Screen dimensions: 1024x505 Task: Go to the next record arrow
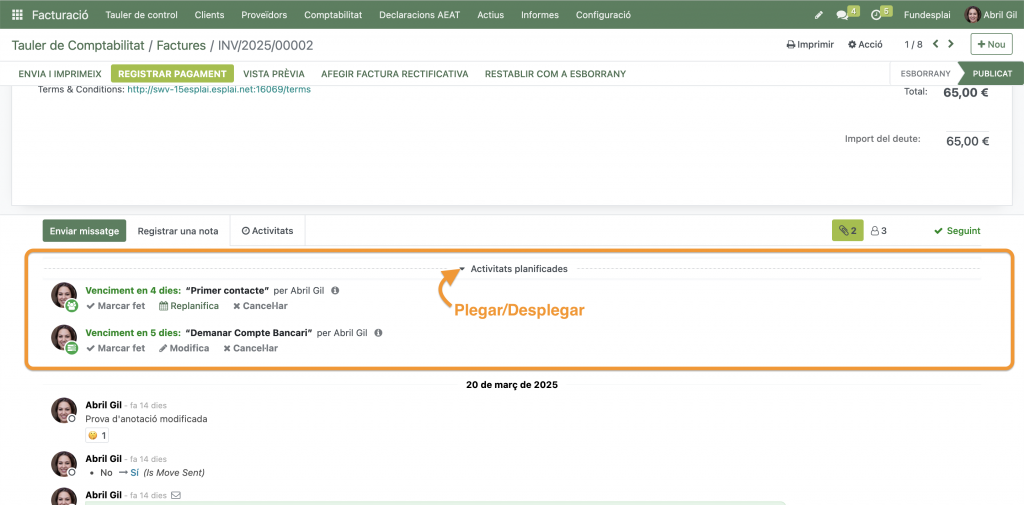(x=951, y=44)
